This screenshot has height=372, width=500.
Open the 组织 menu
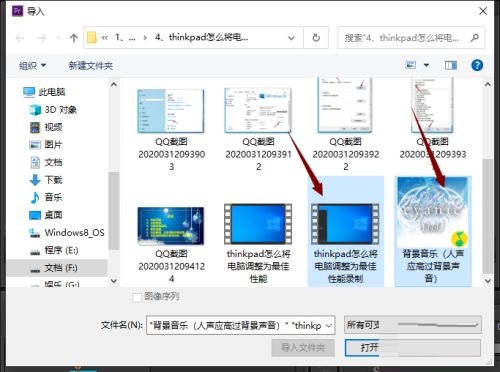click(32, 66)
